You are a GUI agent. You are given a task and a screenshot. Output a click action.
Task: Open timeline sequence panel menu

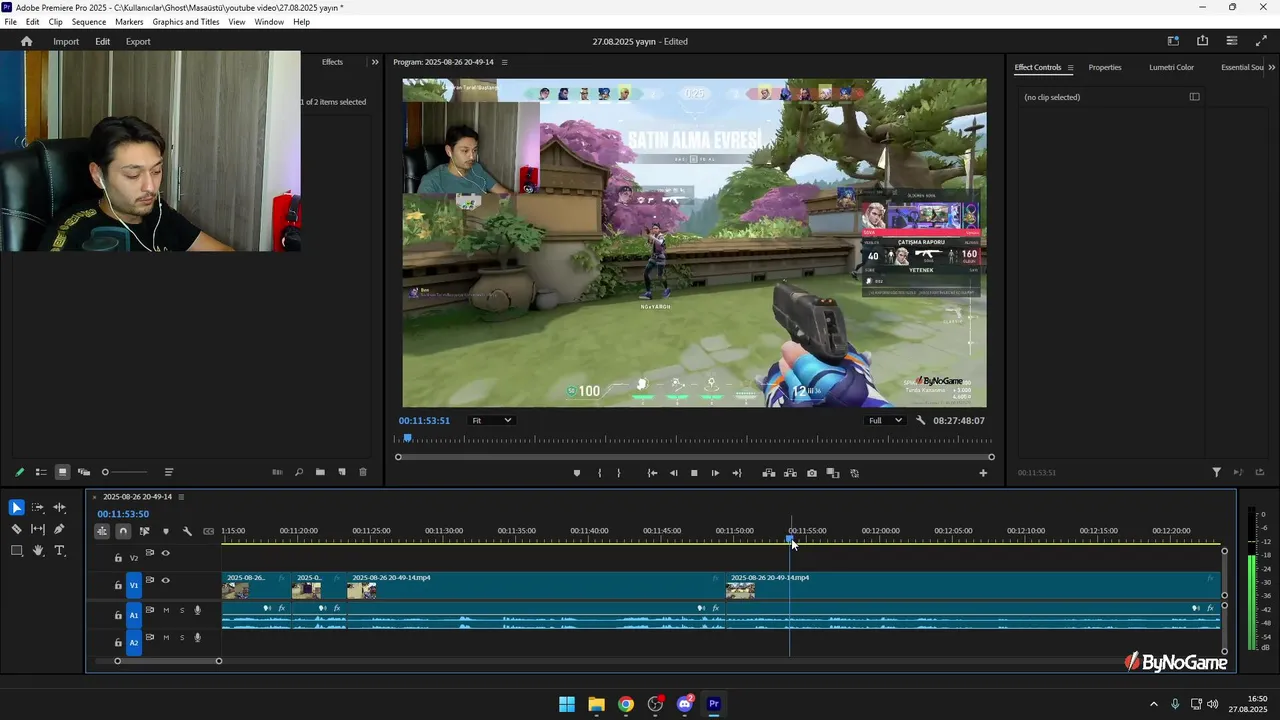(181, 497)
